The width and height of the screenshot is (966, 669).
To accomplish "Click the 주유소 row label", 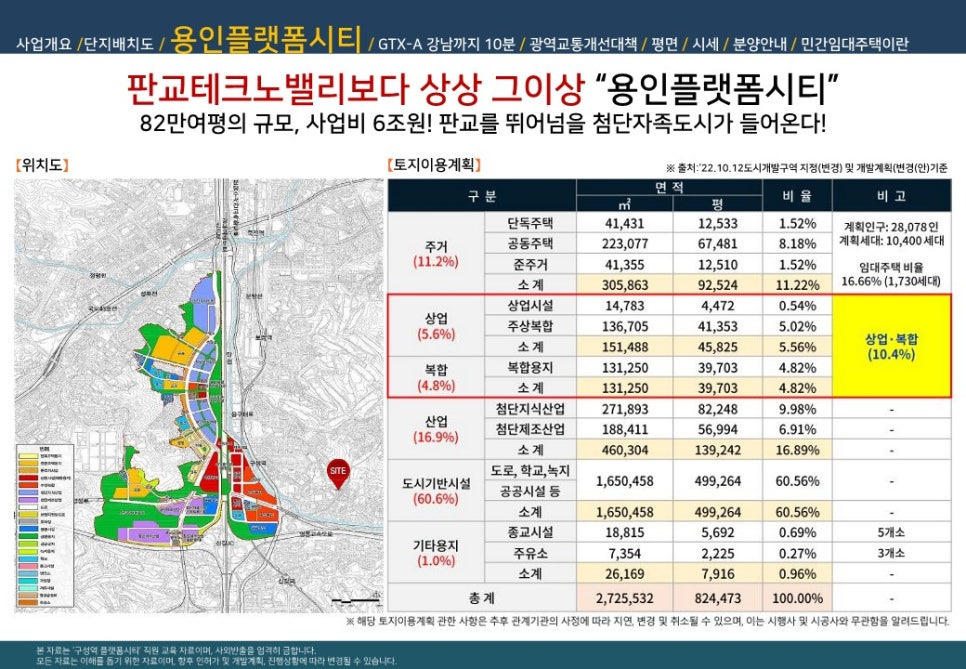I will tap(530, 553).
